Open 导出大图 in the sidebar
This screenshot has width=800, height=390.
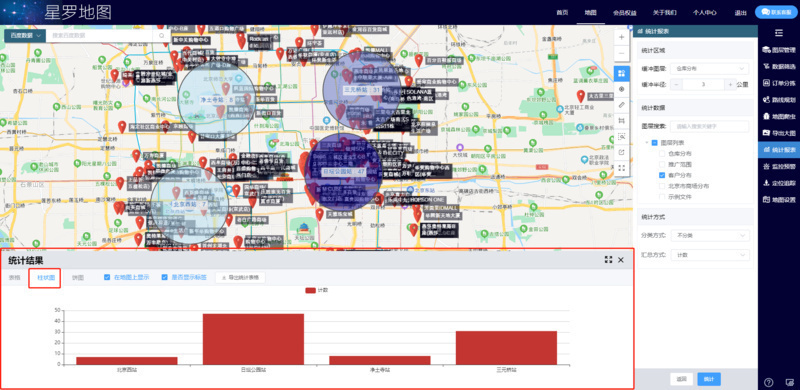[x=779, y=133]
